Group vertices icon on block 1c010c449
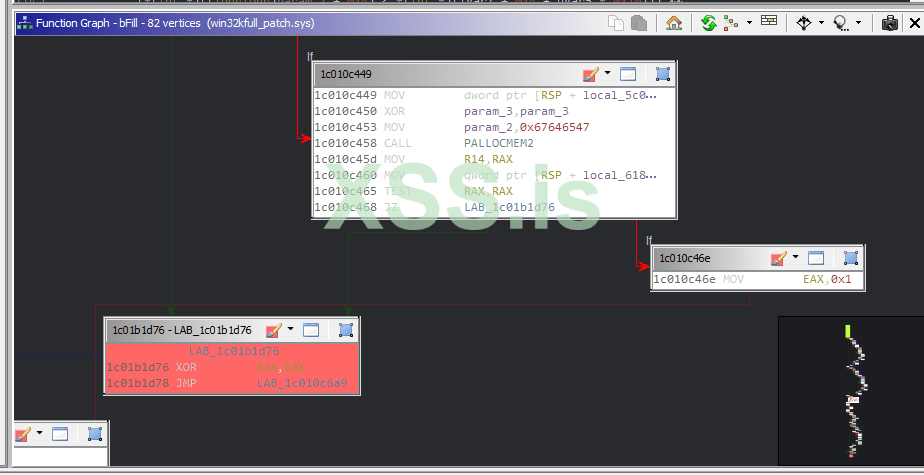The height and width of the screenshot is (475, 924). [663, 74]
